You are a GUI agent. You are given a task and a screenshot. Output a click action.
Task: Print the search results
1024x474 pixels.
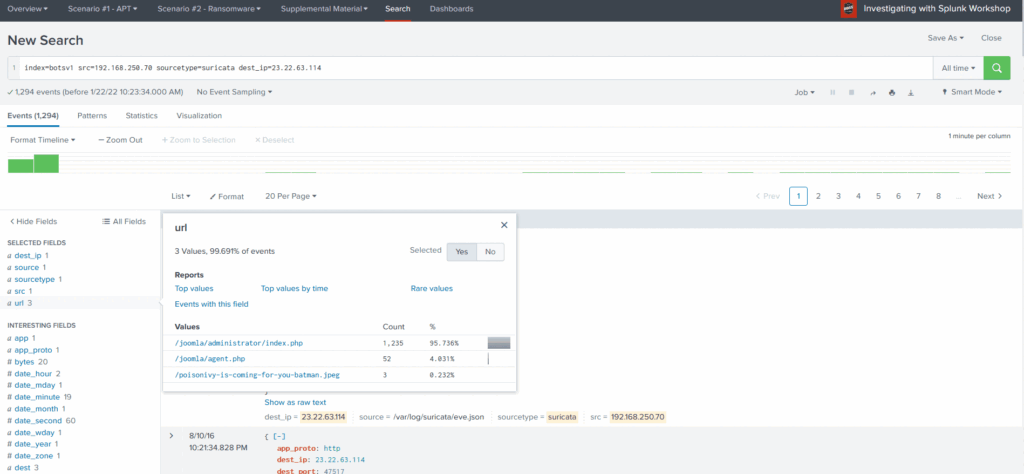[x=891, y=93]
